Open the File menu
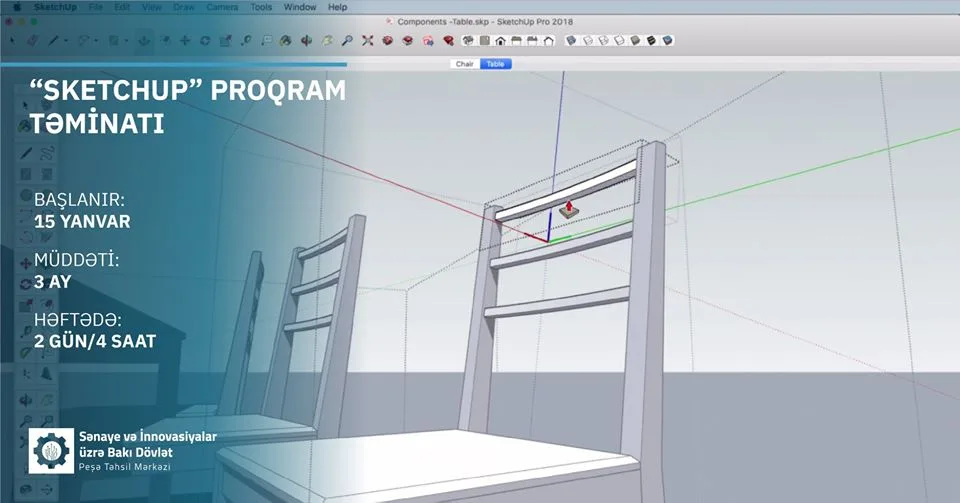 point(96,7)
